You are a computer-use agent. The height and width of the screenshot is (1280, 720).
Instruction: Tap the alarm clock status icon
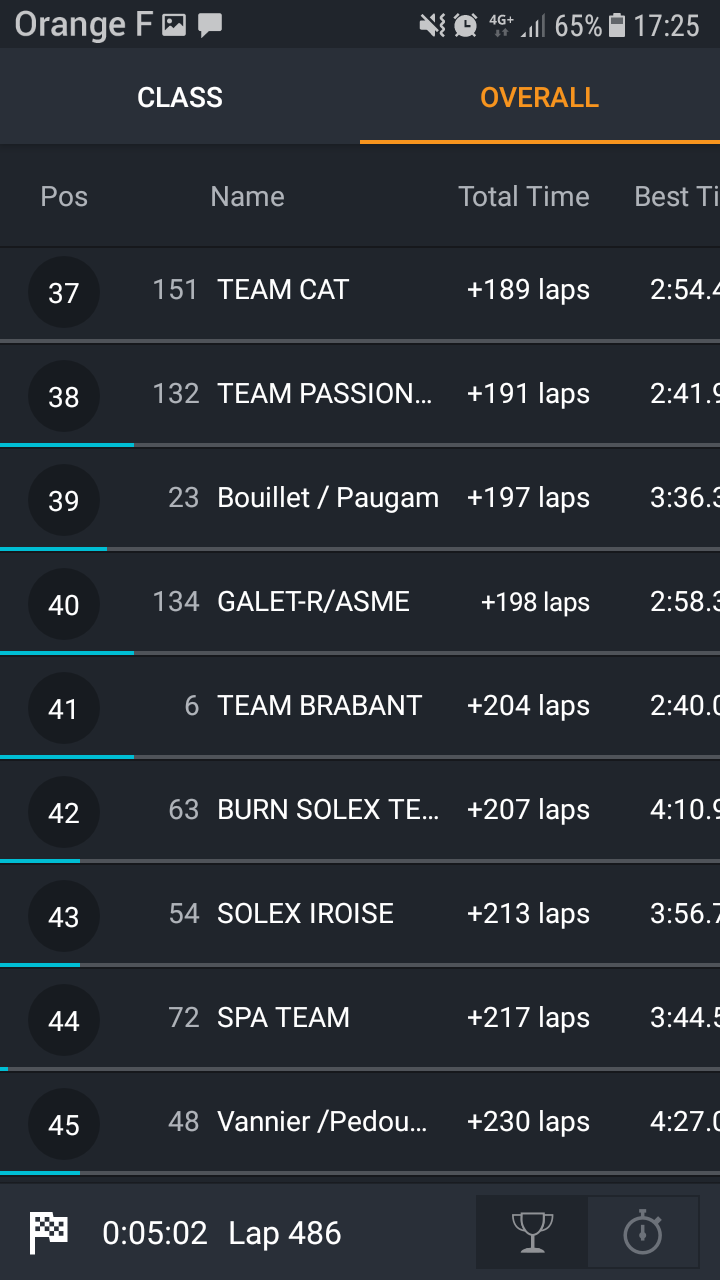465,25
